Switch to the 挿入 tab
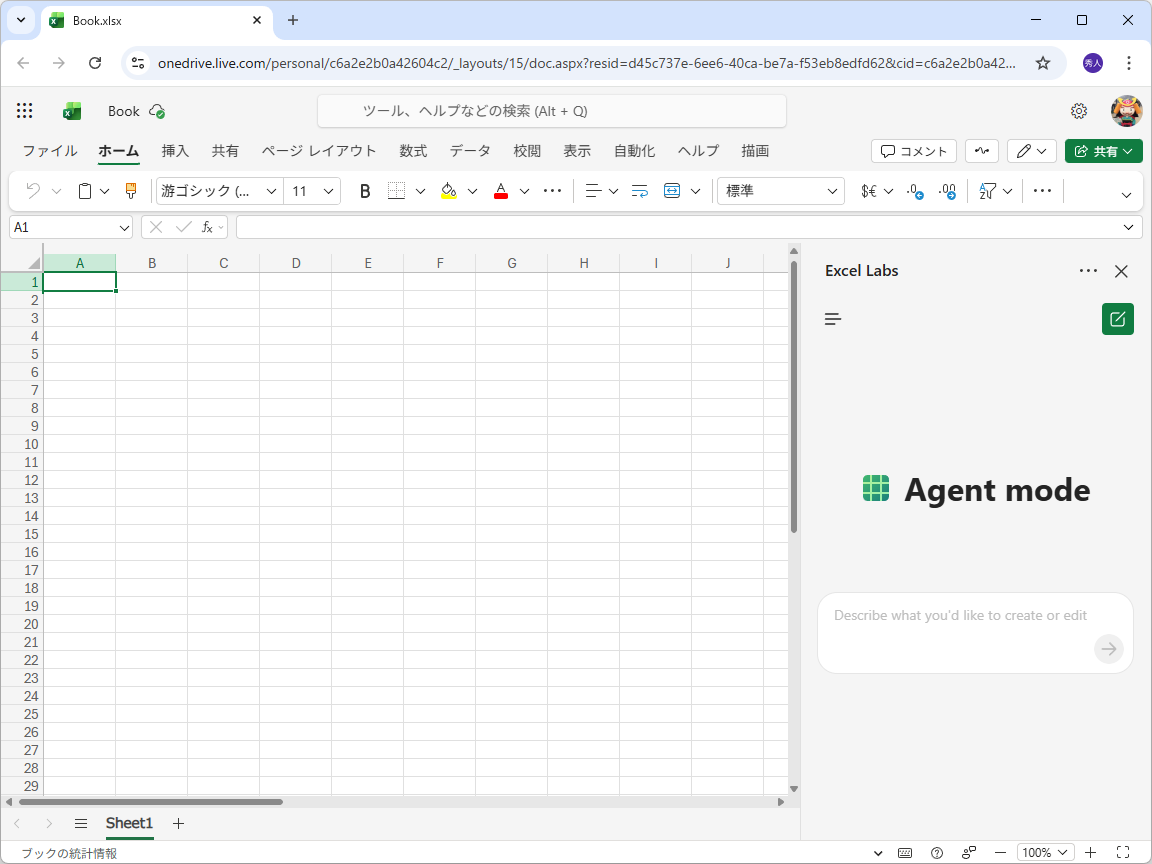Screen dimensions: 1152x864 [x=175, y=151]
